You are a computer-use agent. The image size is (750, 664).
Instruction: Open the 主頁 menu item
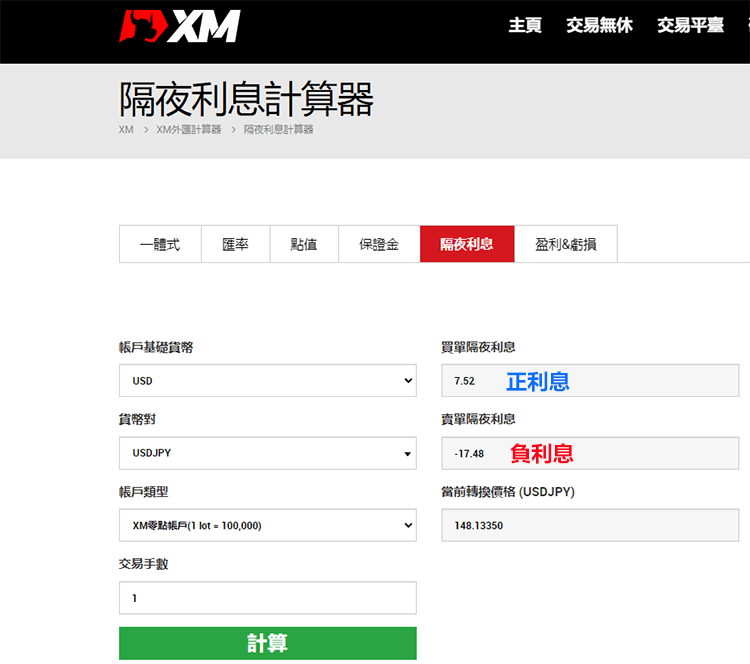pyautogui.click(x=525, y=25)
